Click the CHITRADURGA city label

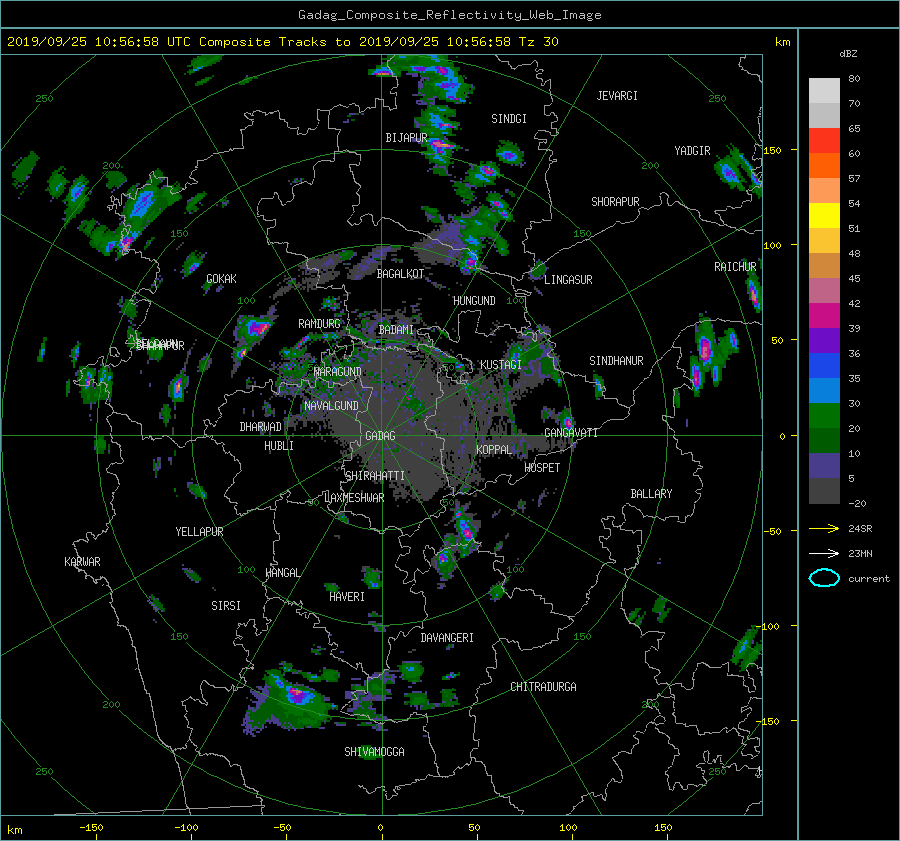coord(543,687)
